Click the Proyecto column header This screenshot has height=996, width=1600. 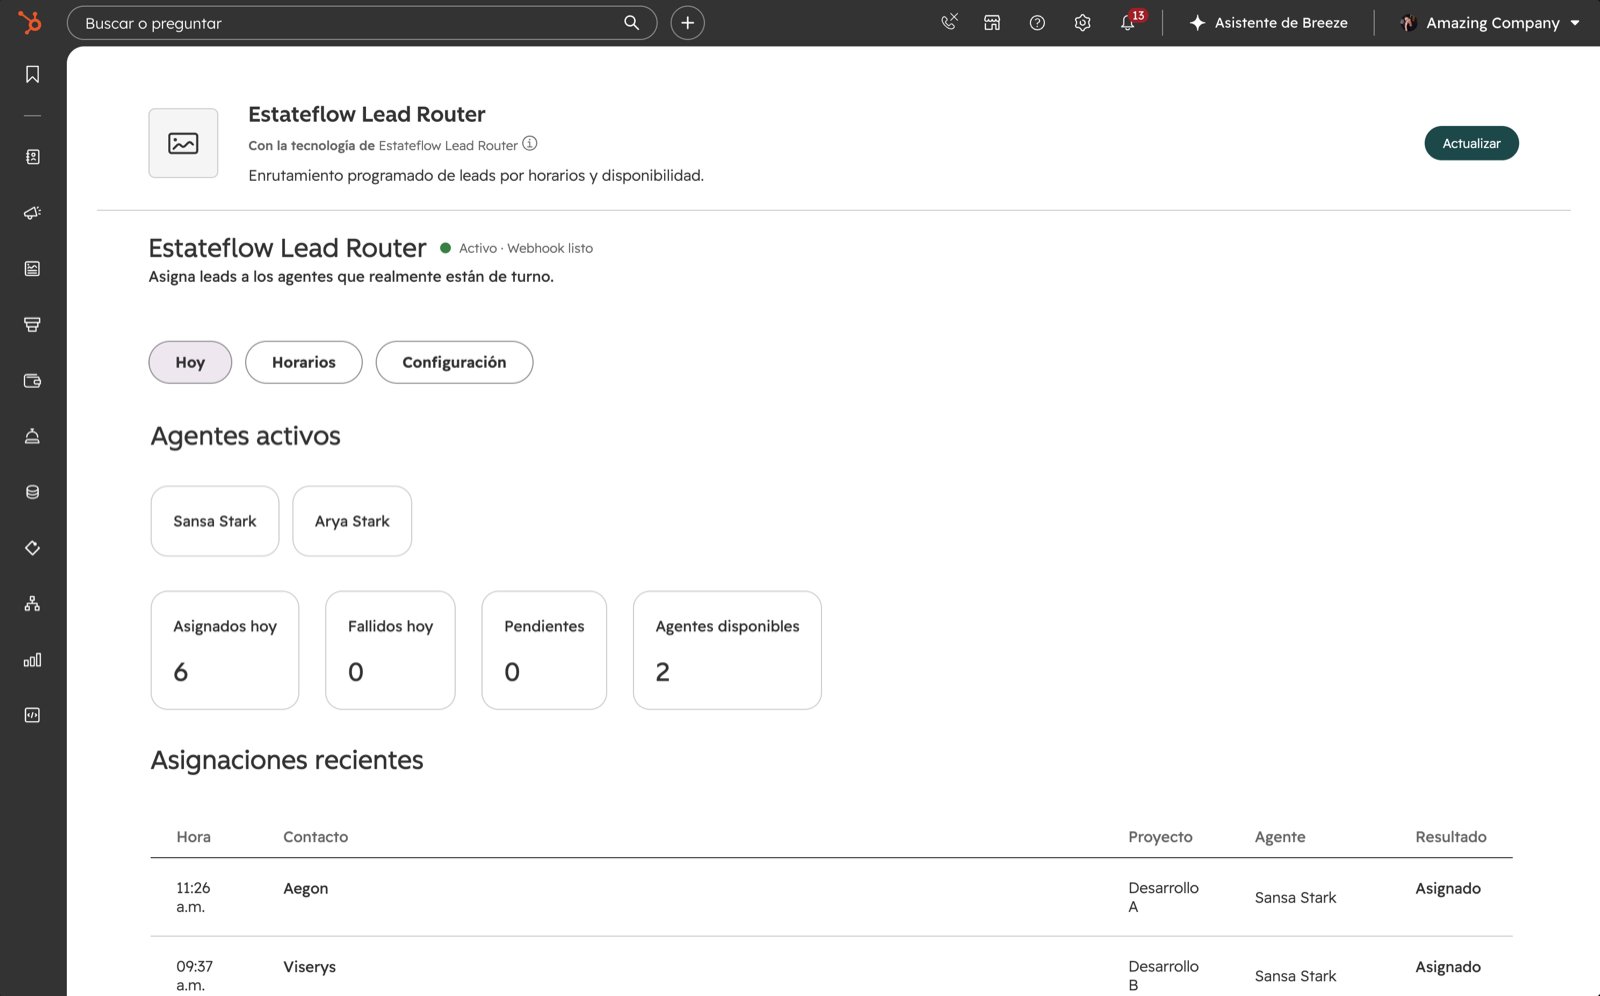pyautogui.click(x=1160, y=837)
